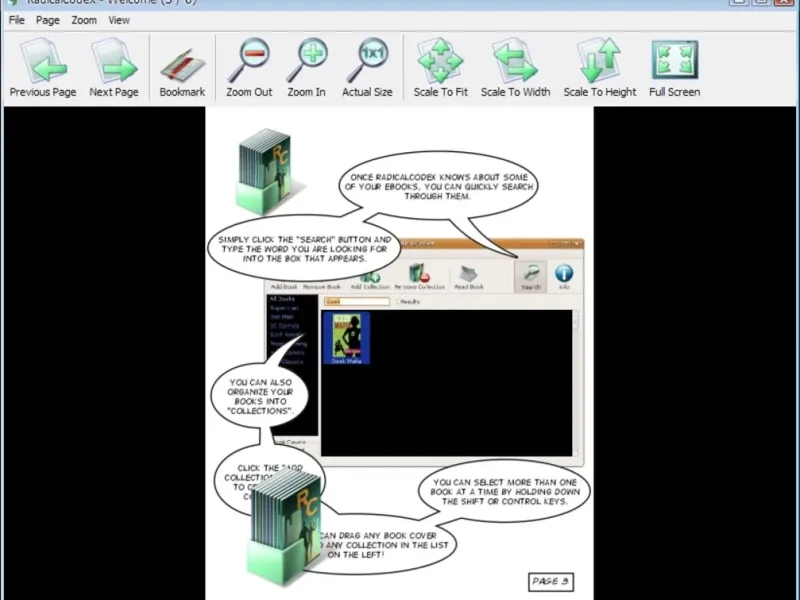Click the orange search box in the comic's screenshot

[357, 302]
